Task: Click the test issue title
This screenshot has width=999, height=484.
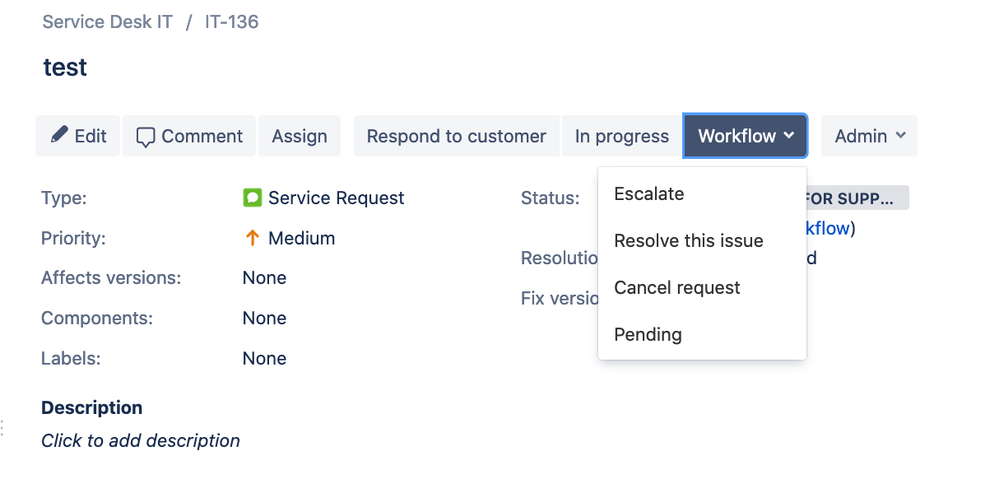Action: tap(65, 68)
